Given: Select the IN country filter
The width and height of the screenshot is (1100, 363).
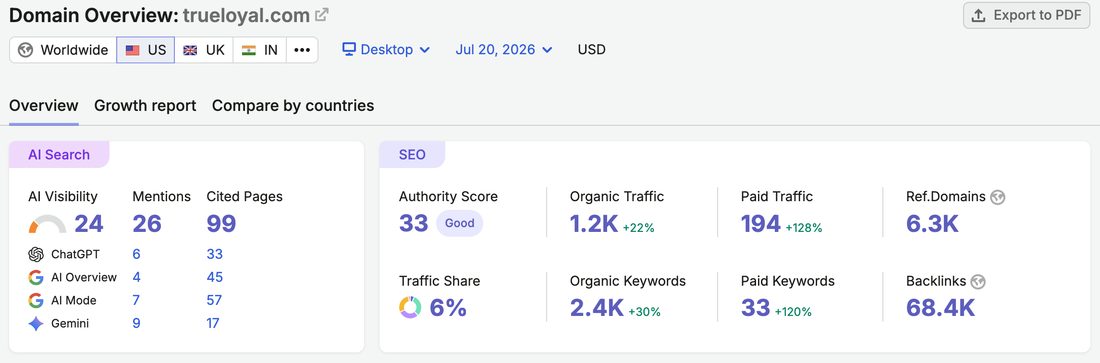Looking at the screenshot, I should (x=260, y=50).
